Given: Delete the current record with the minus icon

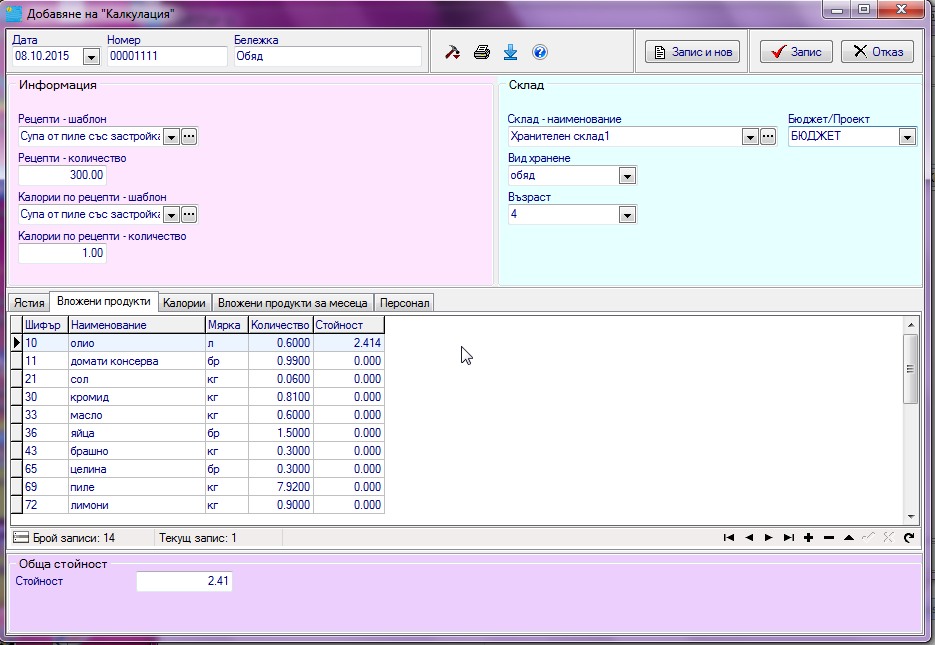Looking at the screenshot, I should 829,538.
